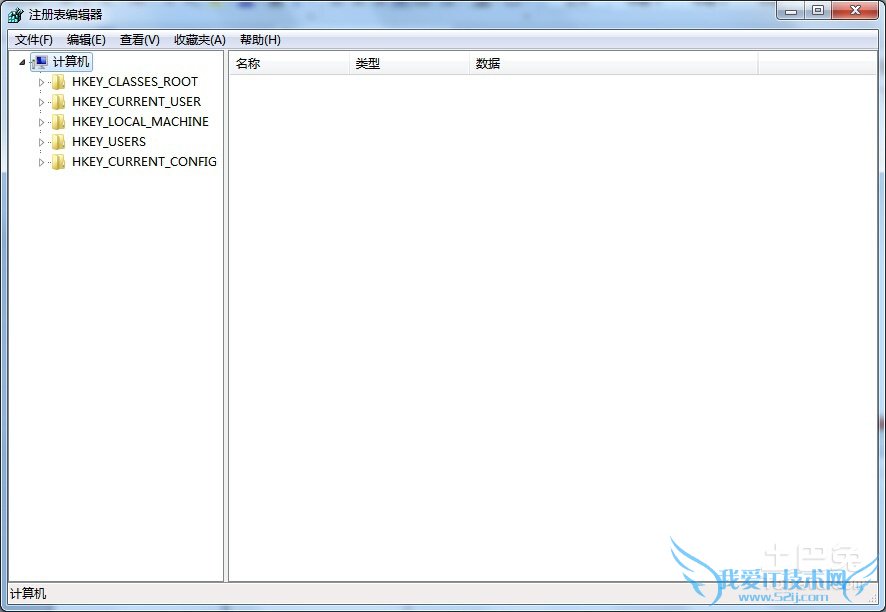Click the Registry Editor icon in title bar

pos(16,15)
